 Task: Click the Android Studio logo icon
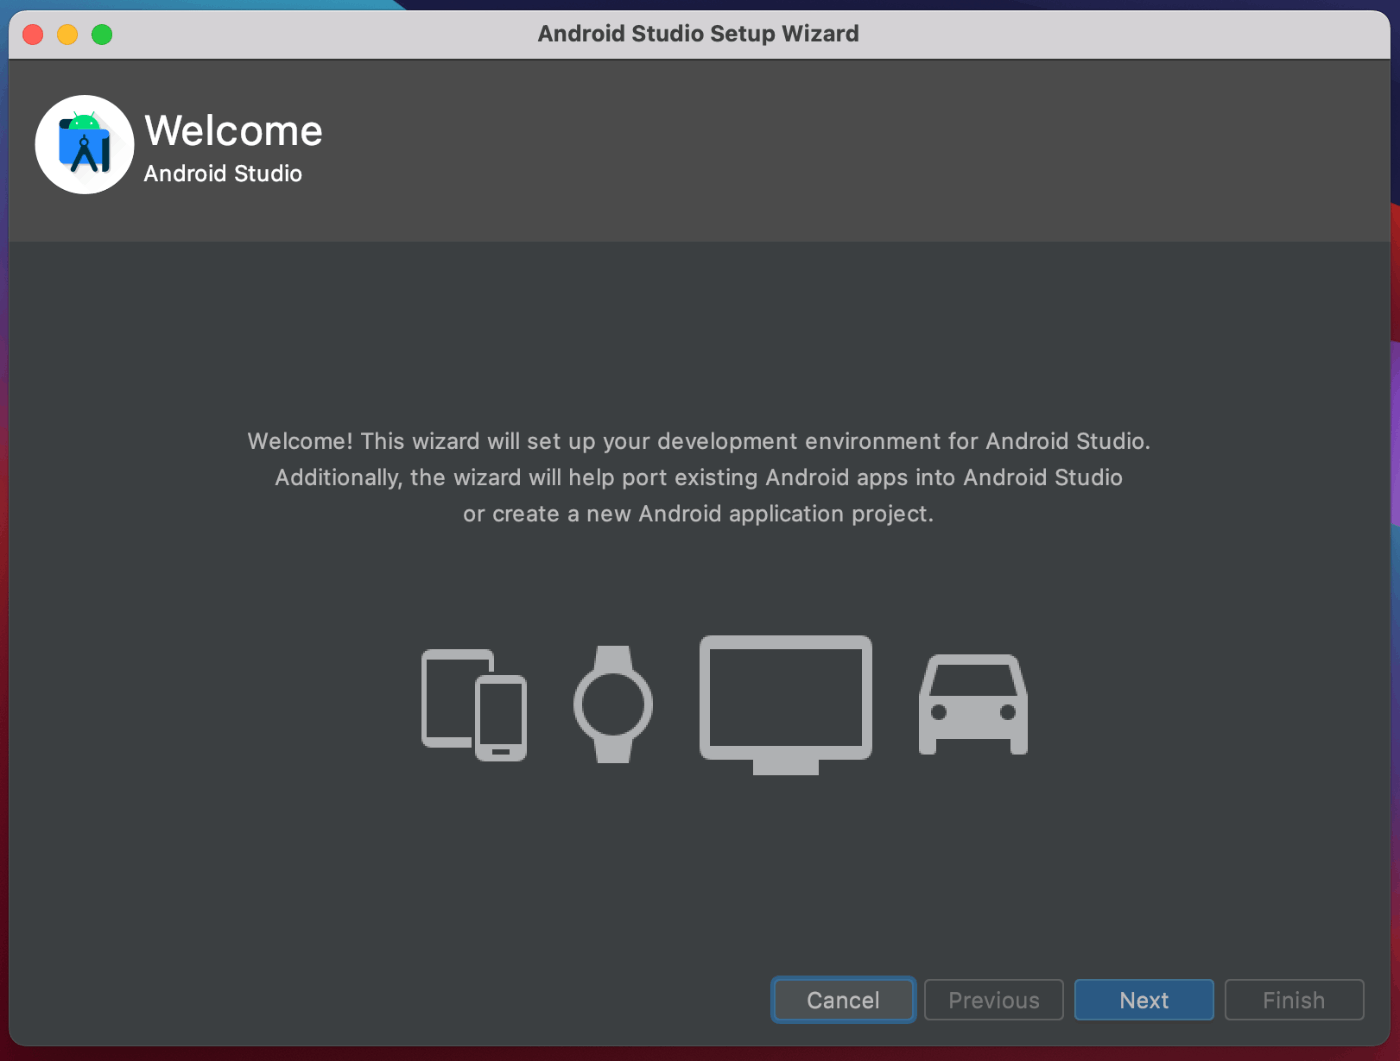tap(85, 145)
